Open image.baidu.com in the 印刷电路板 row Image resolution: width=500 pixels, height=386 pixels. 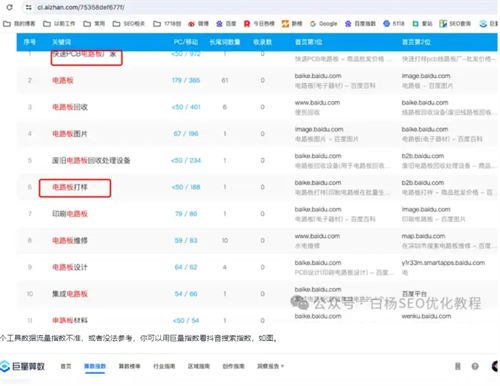(x=426, y=209)
